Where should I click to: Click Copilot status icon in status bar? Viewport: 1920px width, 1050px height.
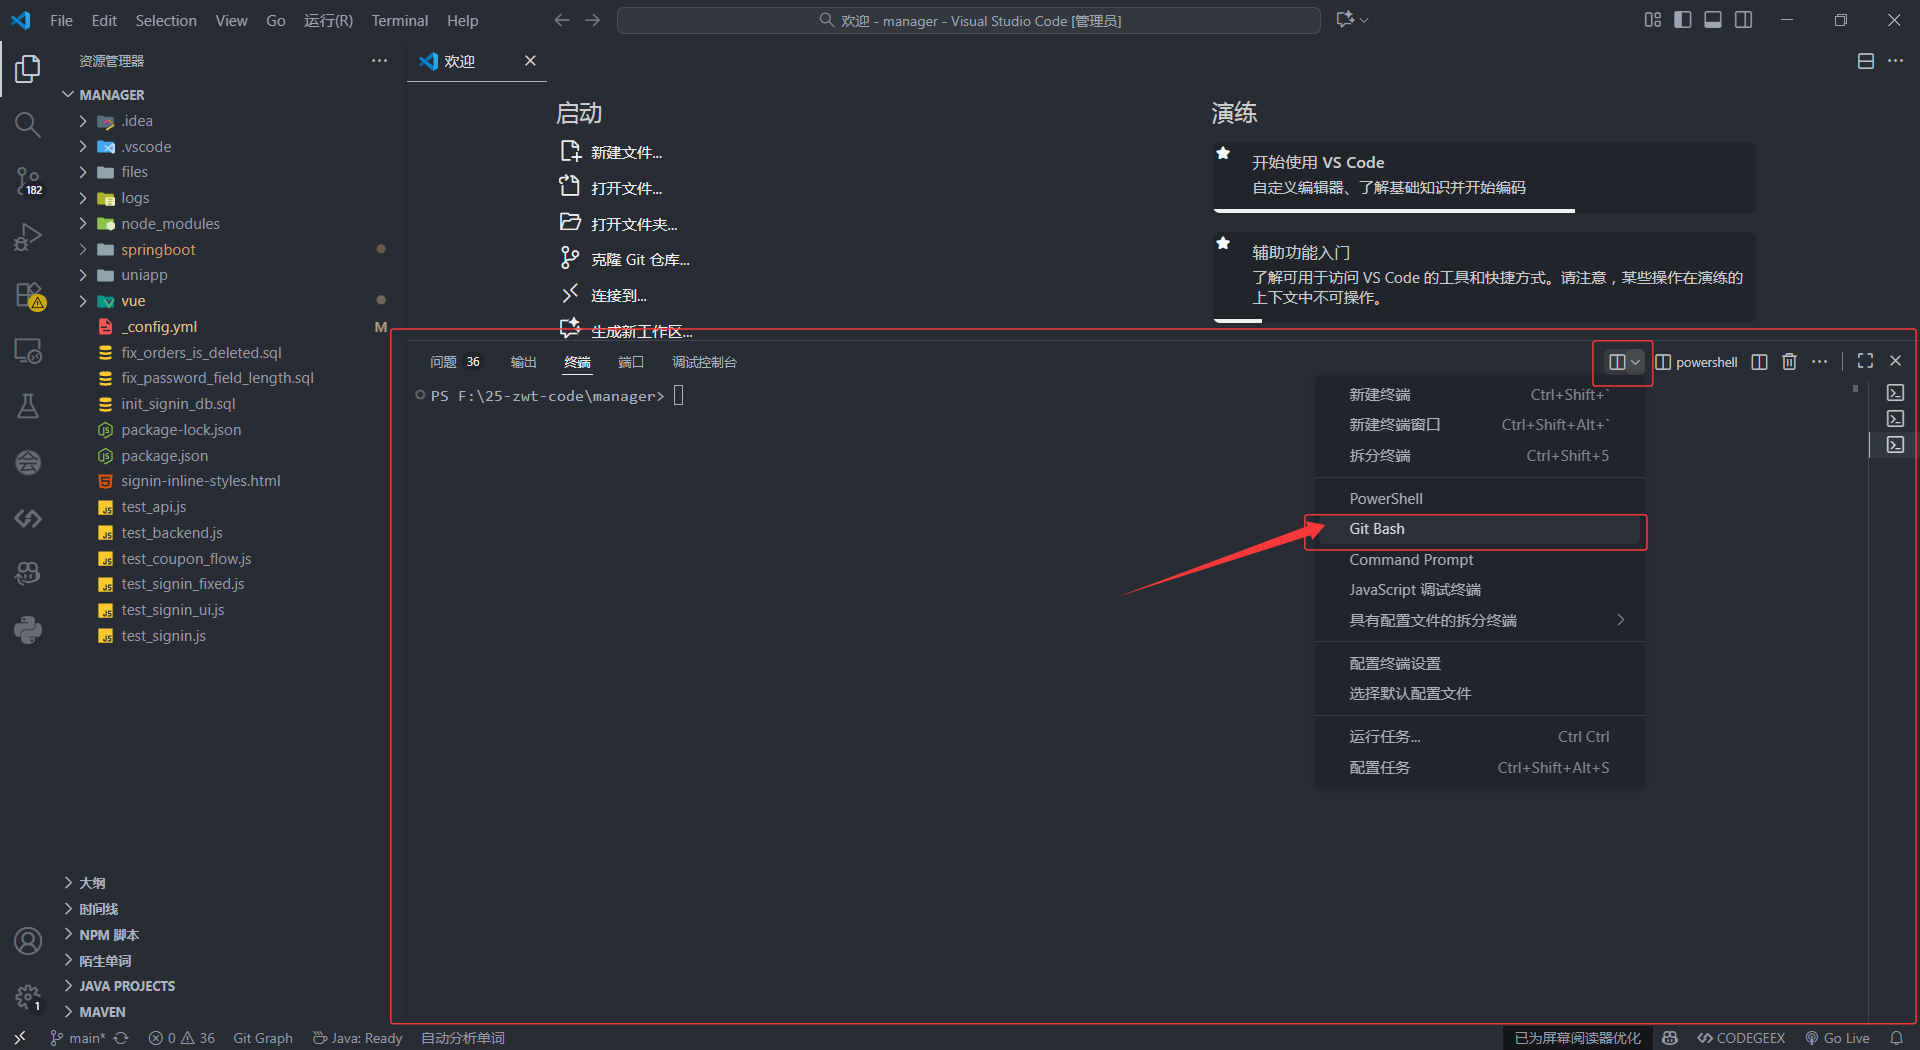(x=1670, y=1038)
